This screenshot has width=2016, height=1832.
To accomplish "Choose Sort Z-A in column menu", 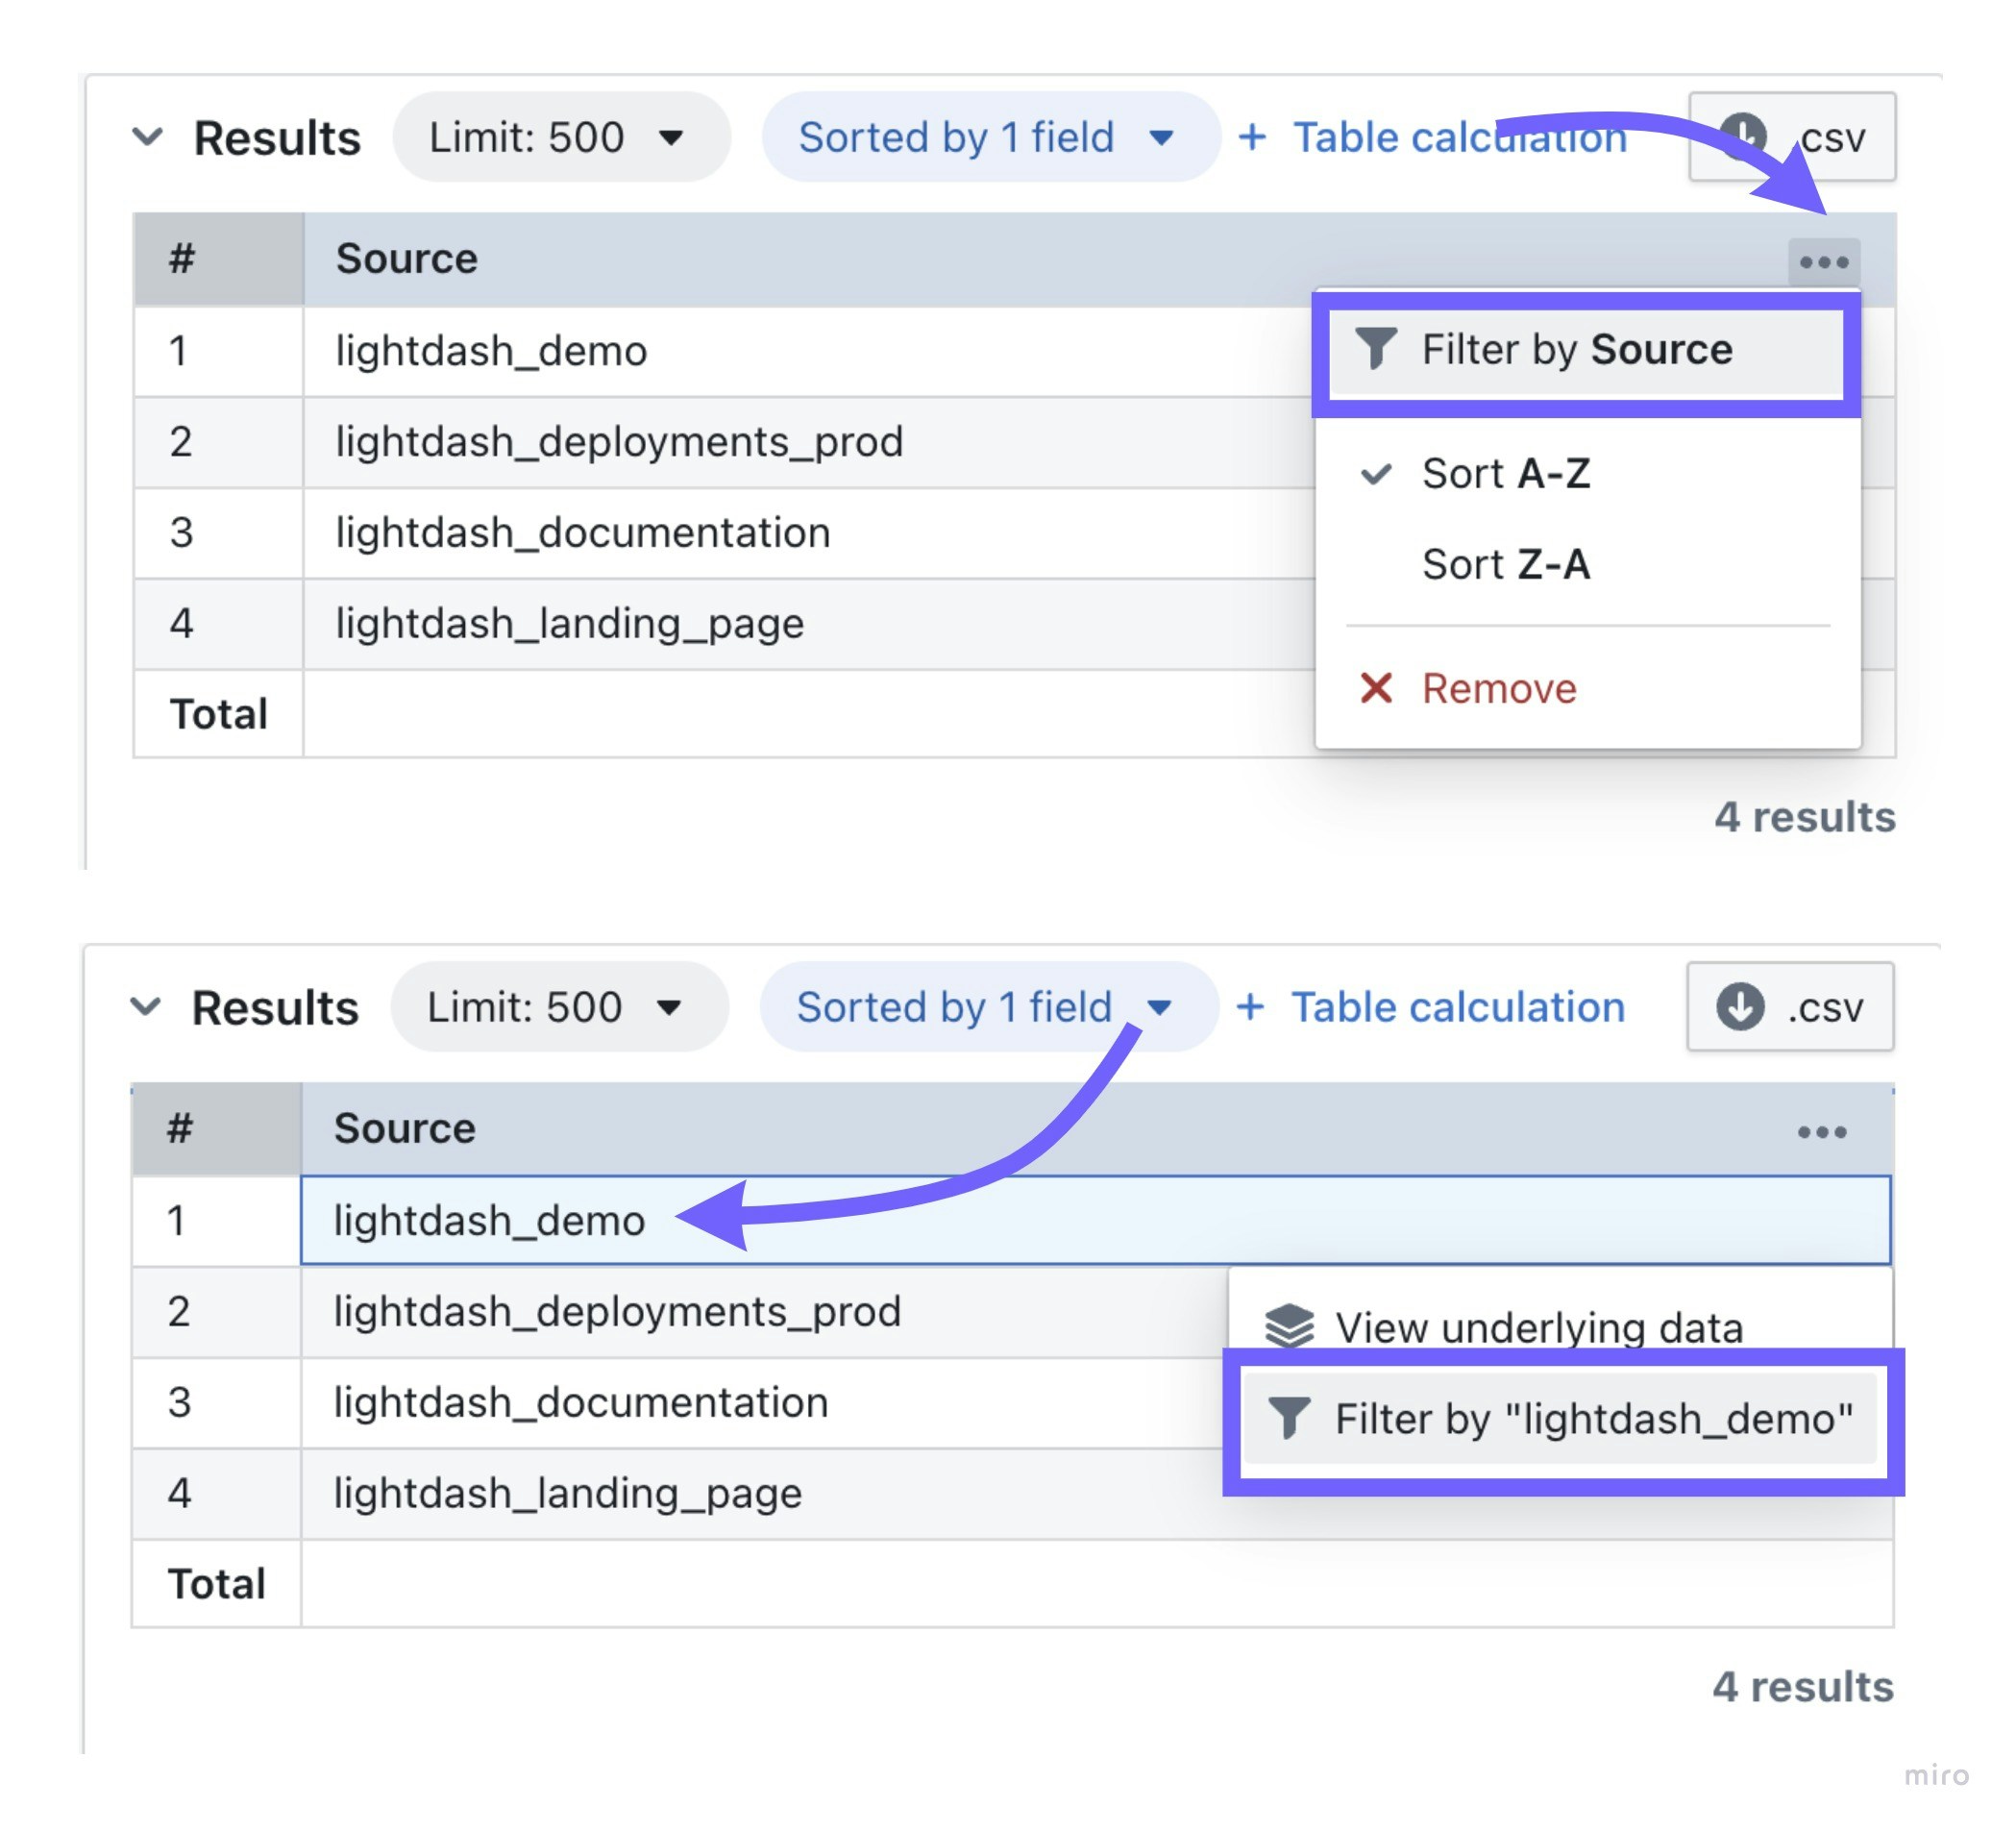I will (x=1505, y=564).
